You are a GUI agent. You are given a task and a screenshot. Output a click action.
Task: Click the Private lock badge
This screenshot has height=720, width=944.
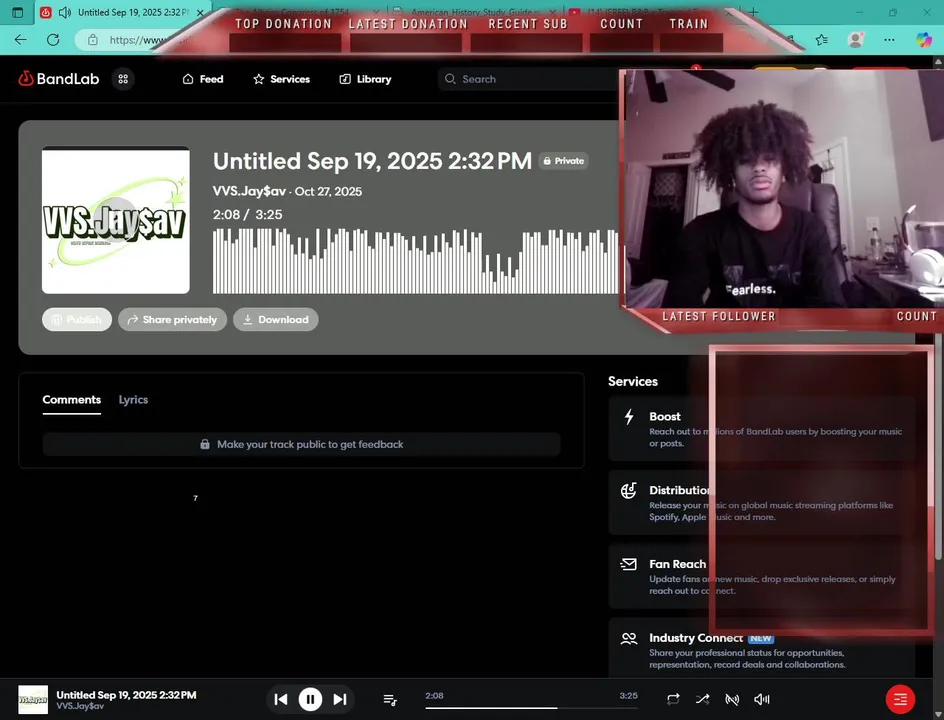564,161
